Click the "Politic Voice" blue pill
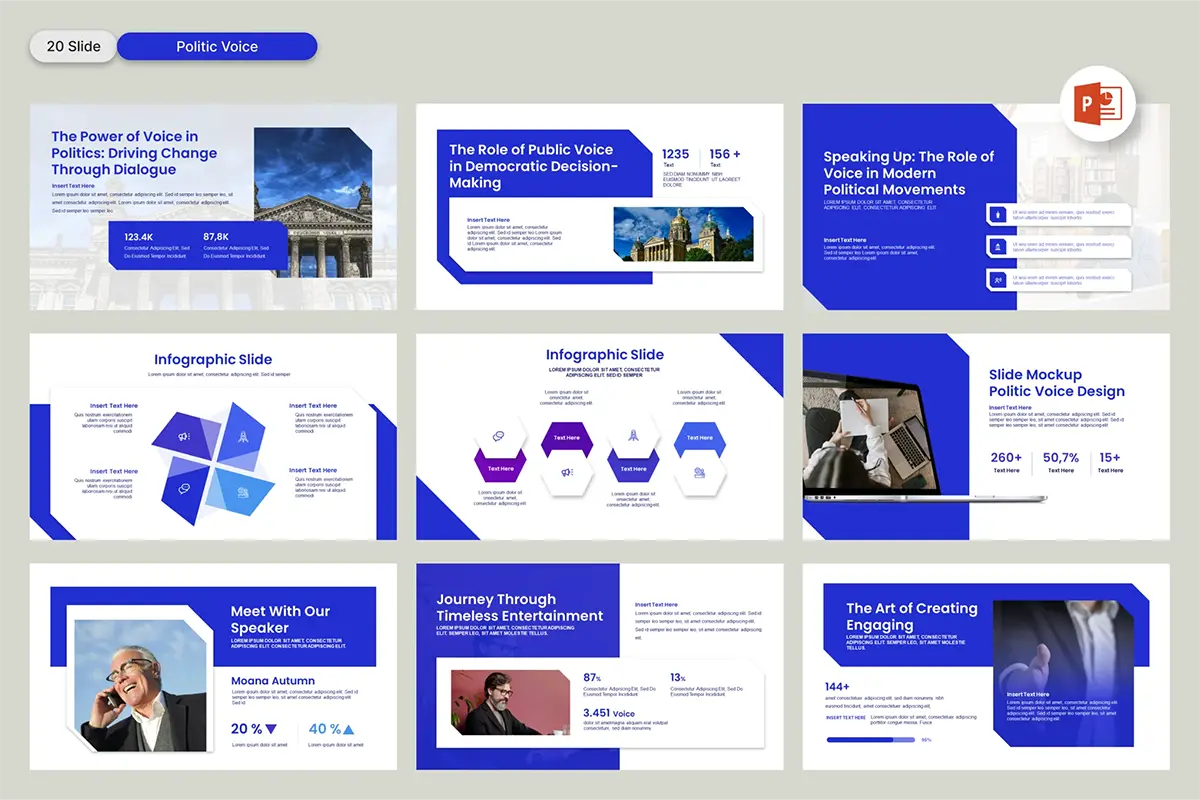Viewport: 1200px width, 800px height. pos(217,47)
